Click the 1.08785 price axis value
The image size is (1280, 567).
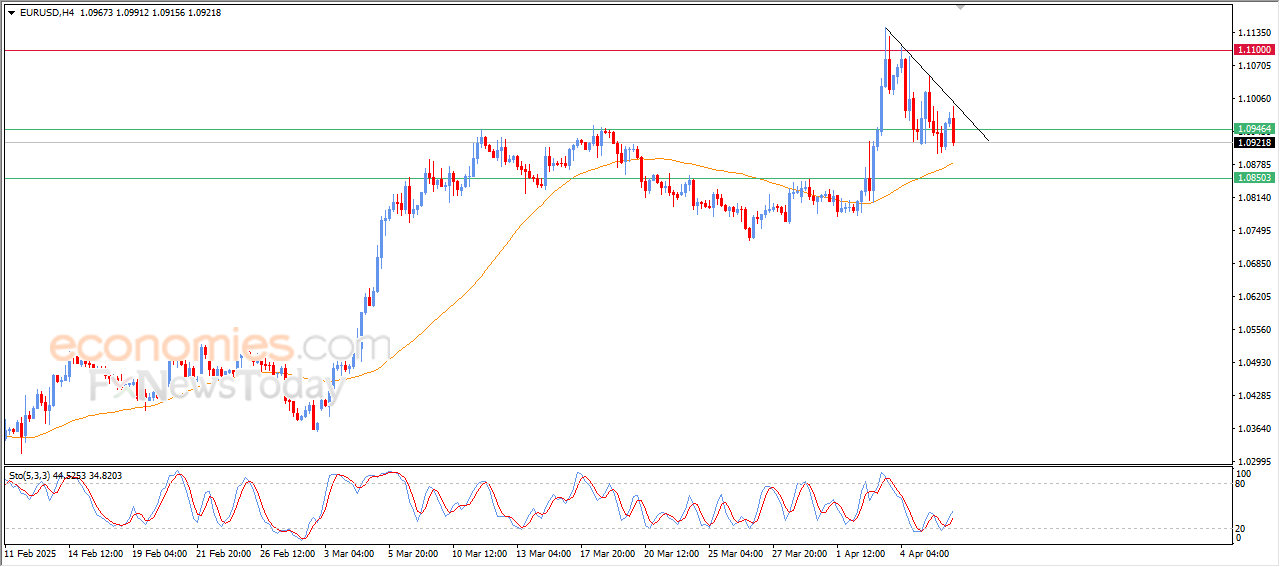[x=1254, y=164]
